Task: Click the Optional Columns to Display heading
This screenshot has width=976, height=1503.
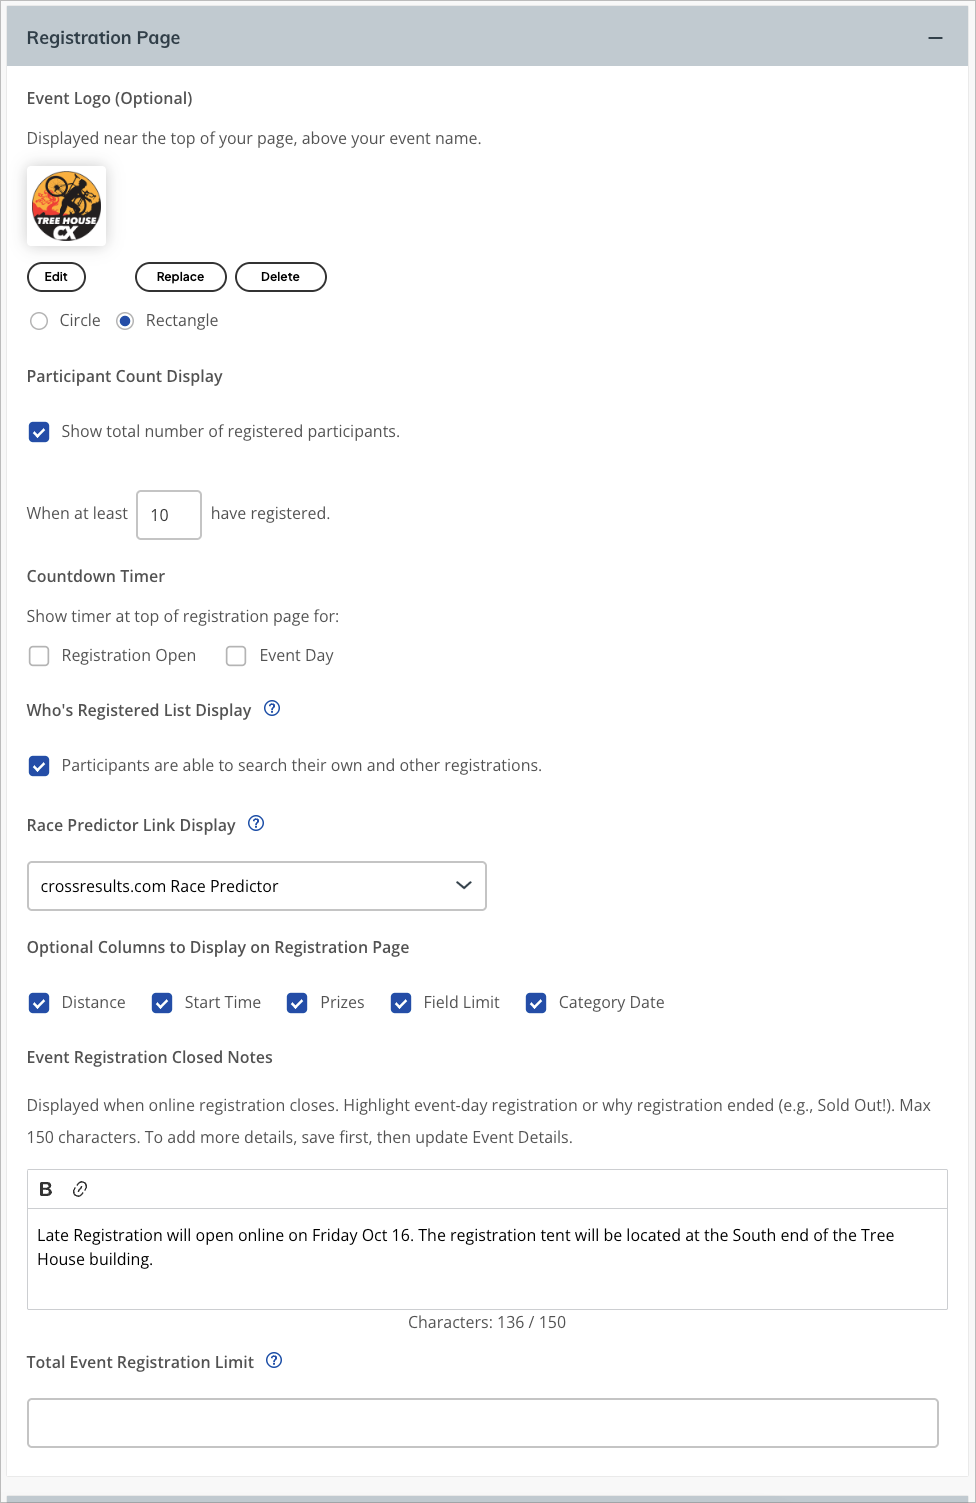Action: click(218, 947)
